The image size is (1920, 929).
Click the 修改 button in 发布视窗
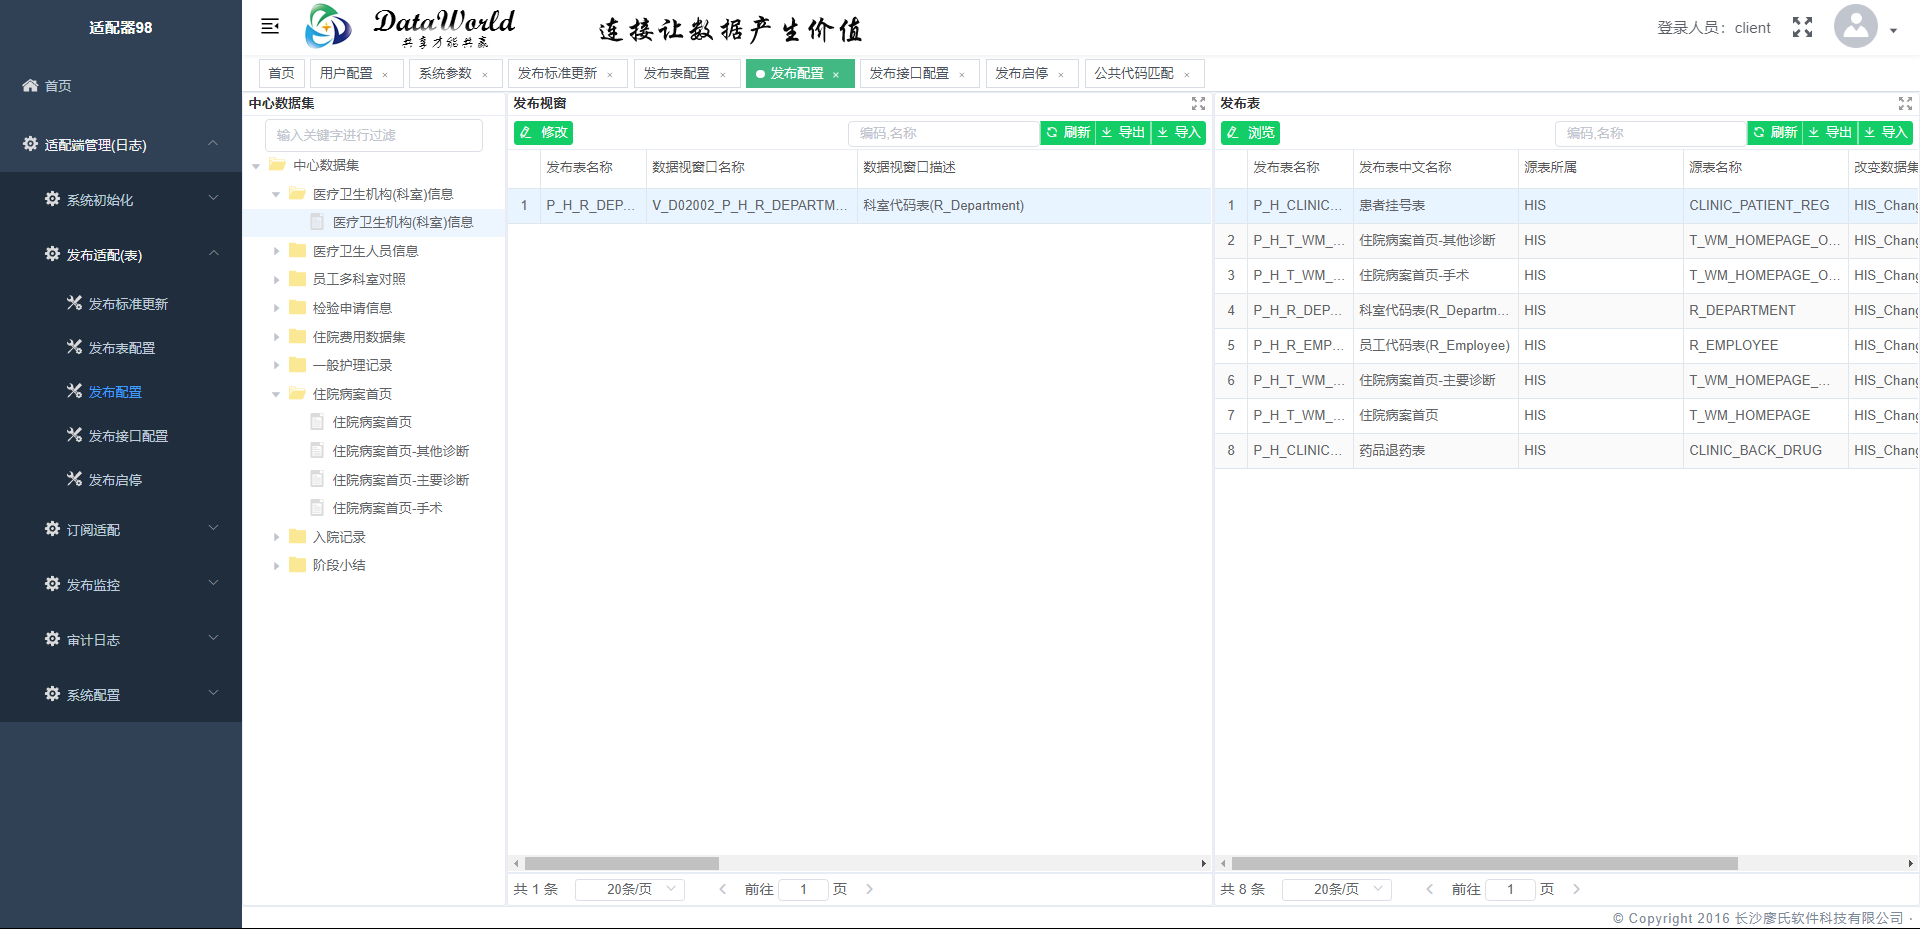click(x=543, y=132)
